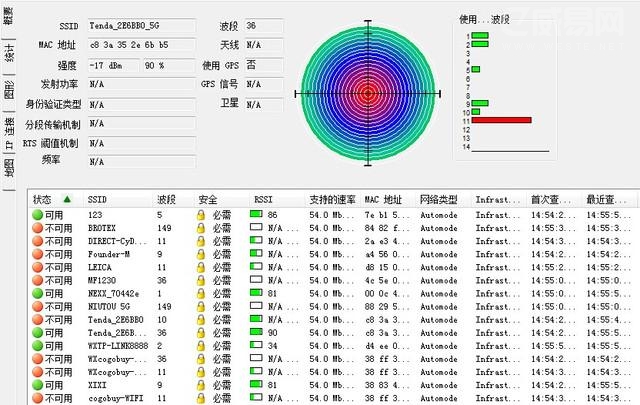The height and width of the screenshot is (405, 640).
Task: Click the red channel 11 usage bar
Action: (x=501, y=120)
